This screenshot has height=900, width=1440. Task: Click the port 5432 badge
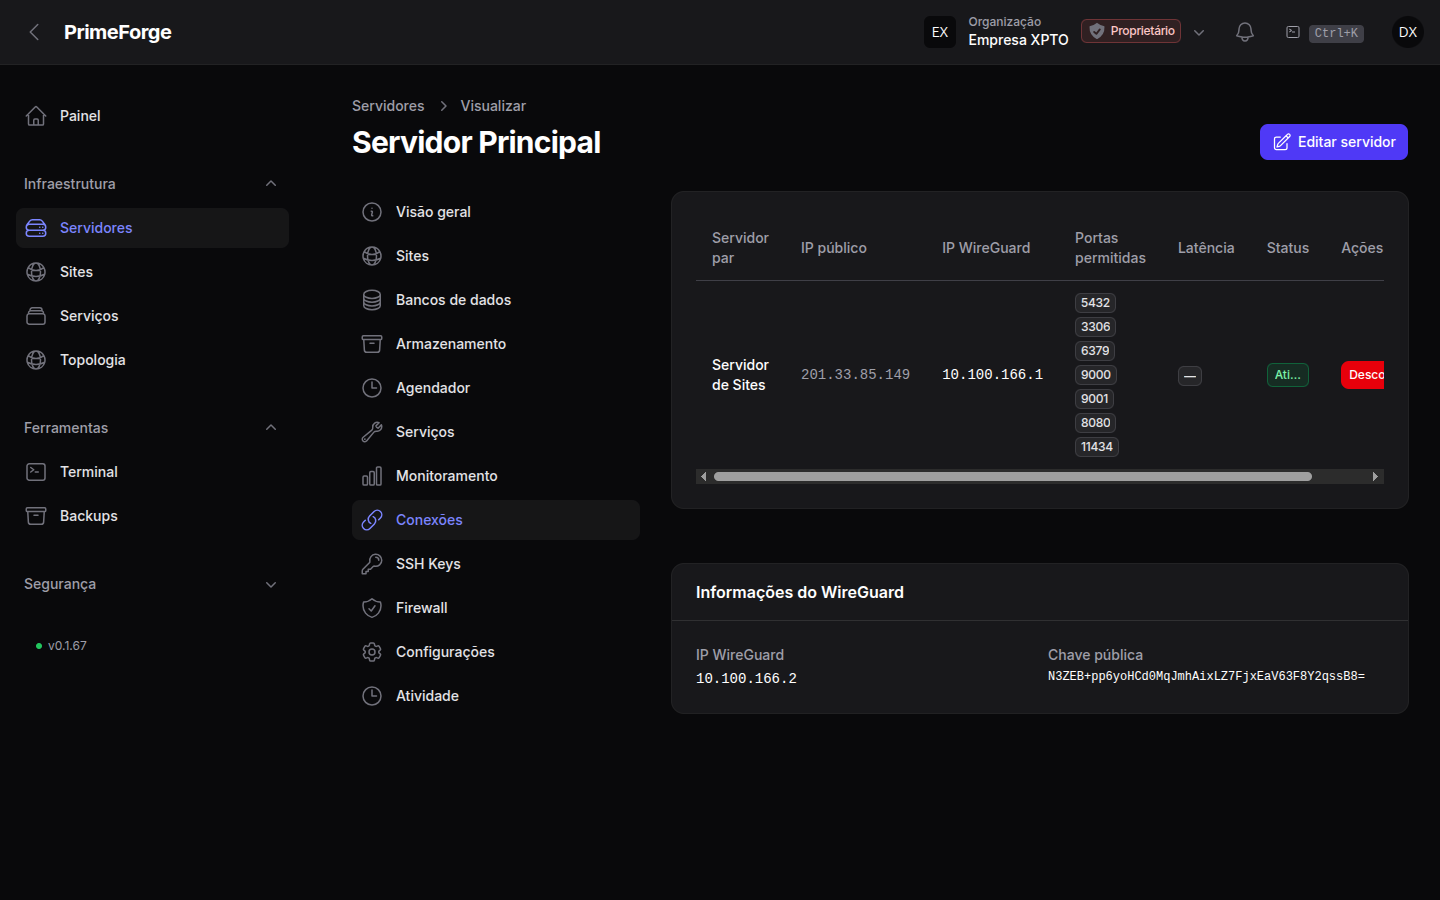coord(1095,303)
